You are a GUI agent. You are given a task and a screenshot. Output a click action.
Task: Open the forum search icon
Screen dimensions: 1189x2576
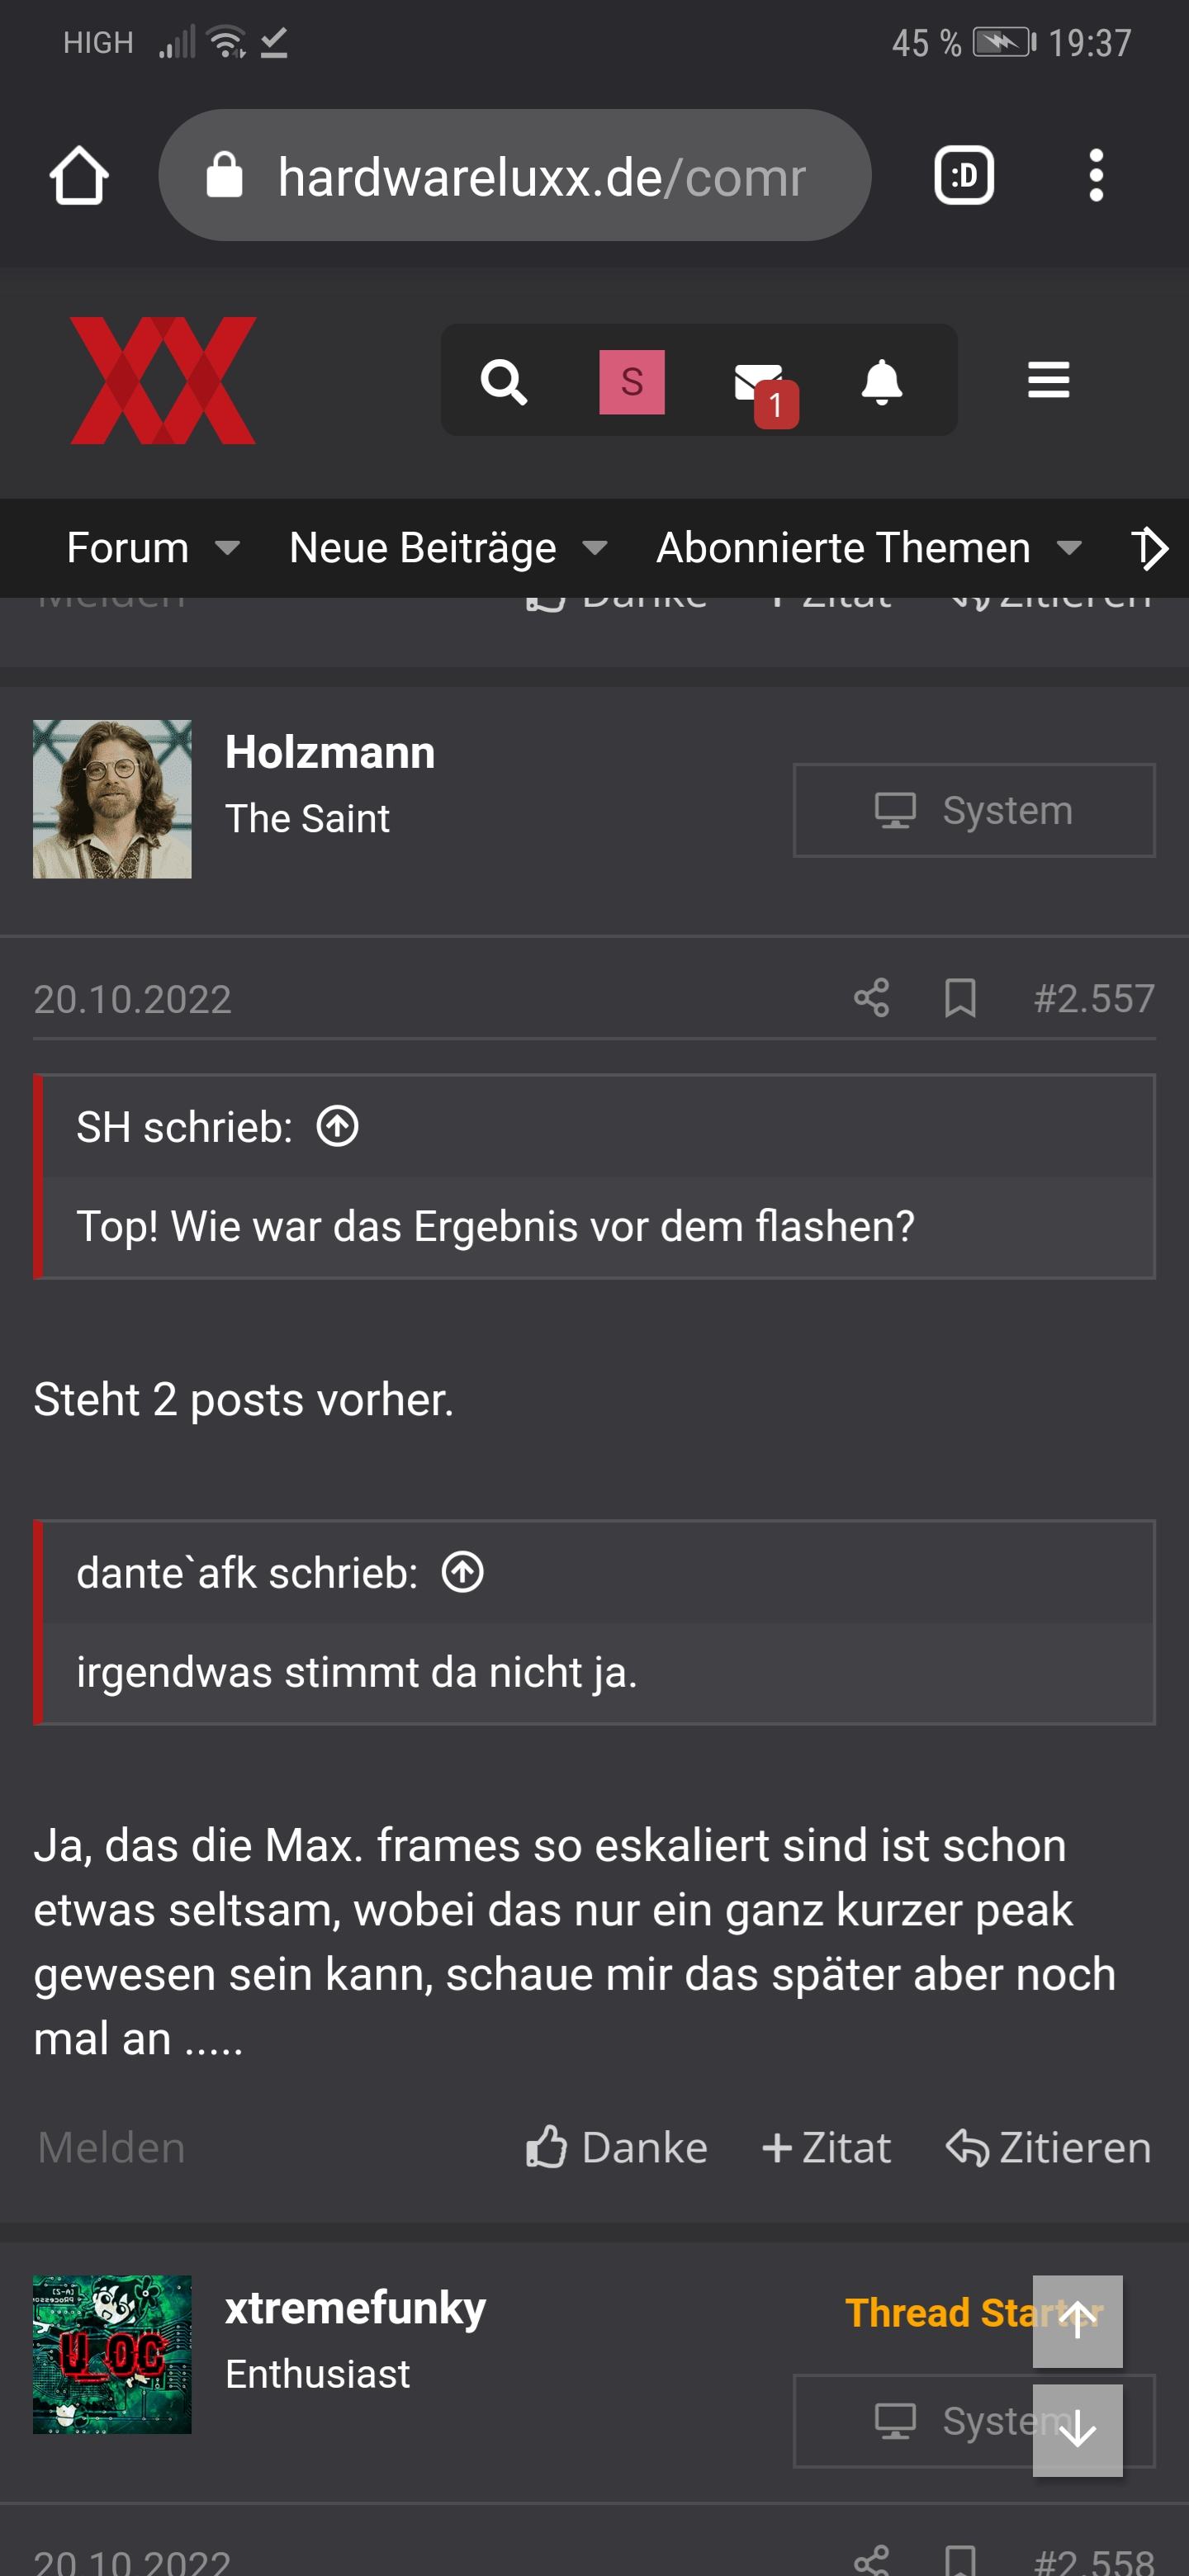[503, 381]
